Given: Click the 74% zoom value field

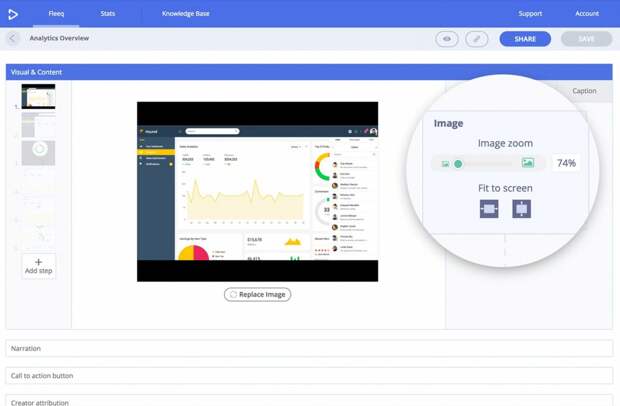Looking at the screenshot, I should click(x=566, y=163).
